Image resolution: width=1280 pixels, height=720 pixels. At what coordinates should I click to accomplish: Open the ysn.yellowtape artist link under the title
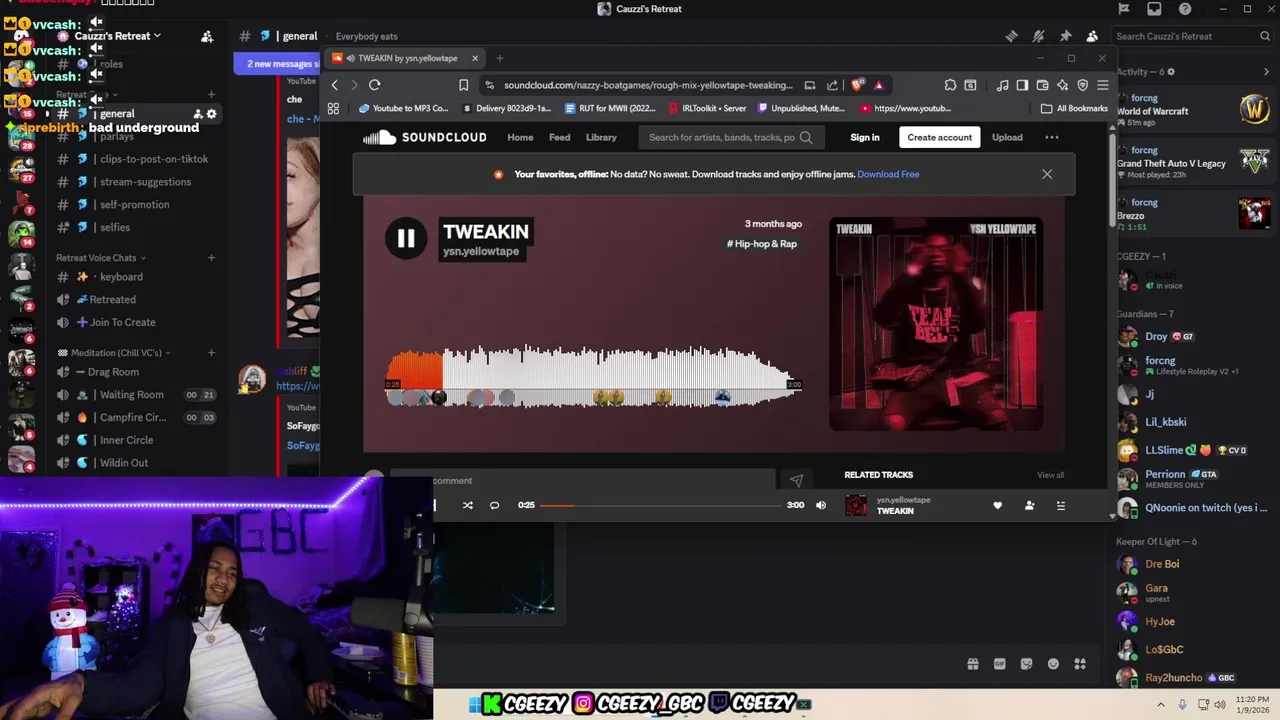click(481, 251)
